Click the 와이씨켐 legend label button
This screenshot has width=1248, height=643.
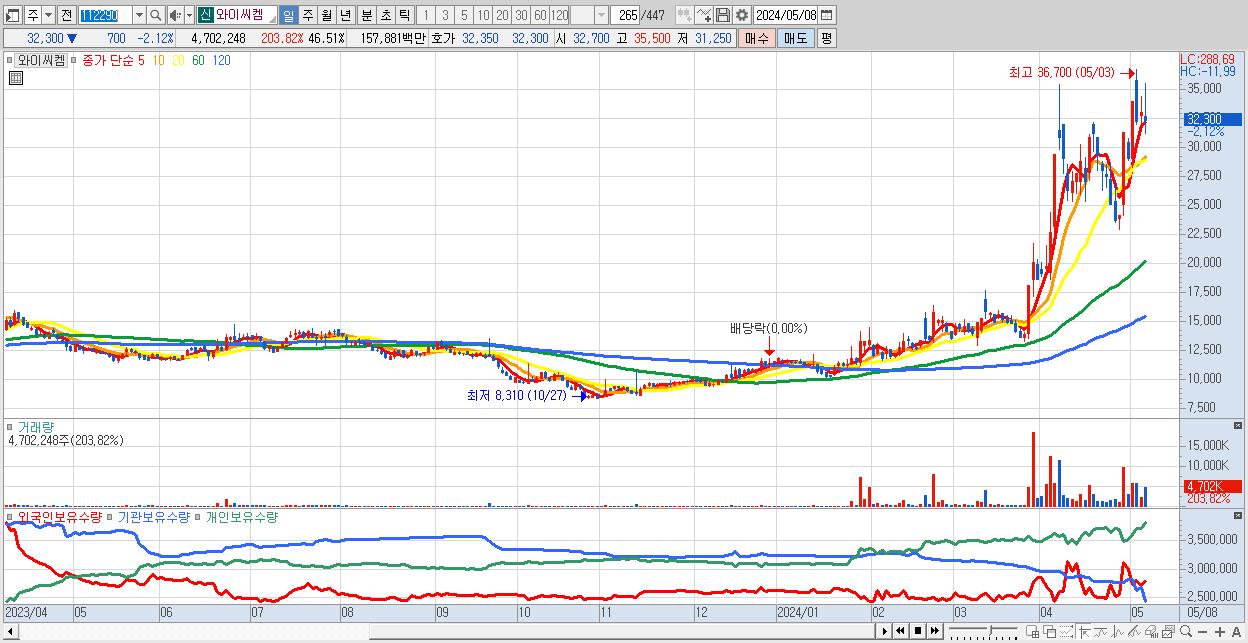pos(41,60)
